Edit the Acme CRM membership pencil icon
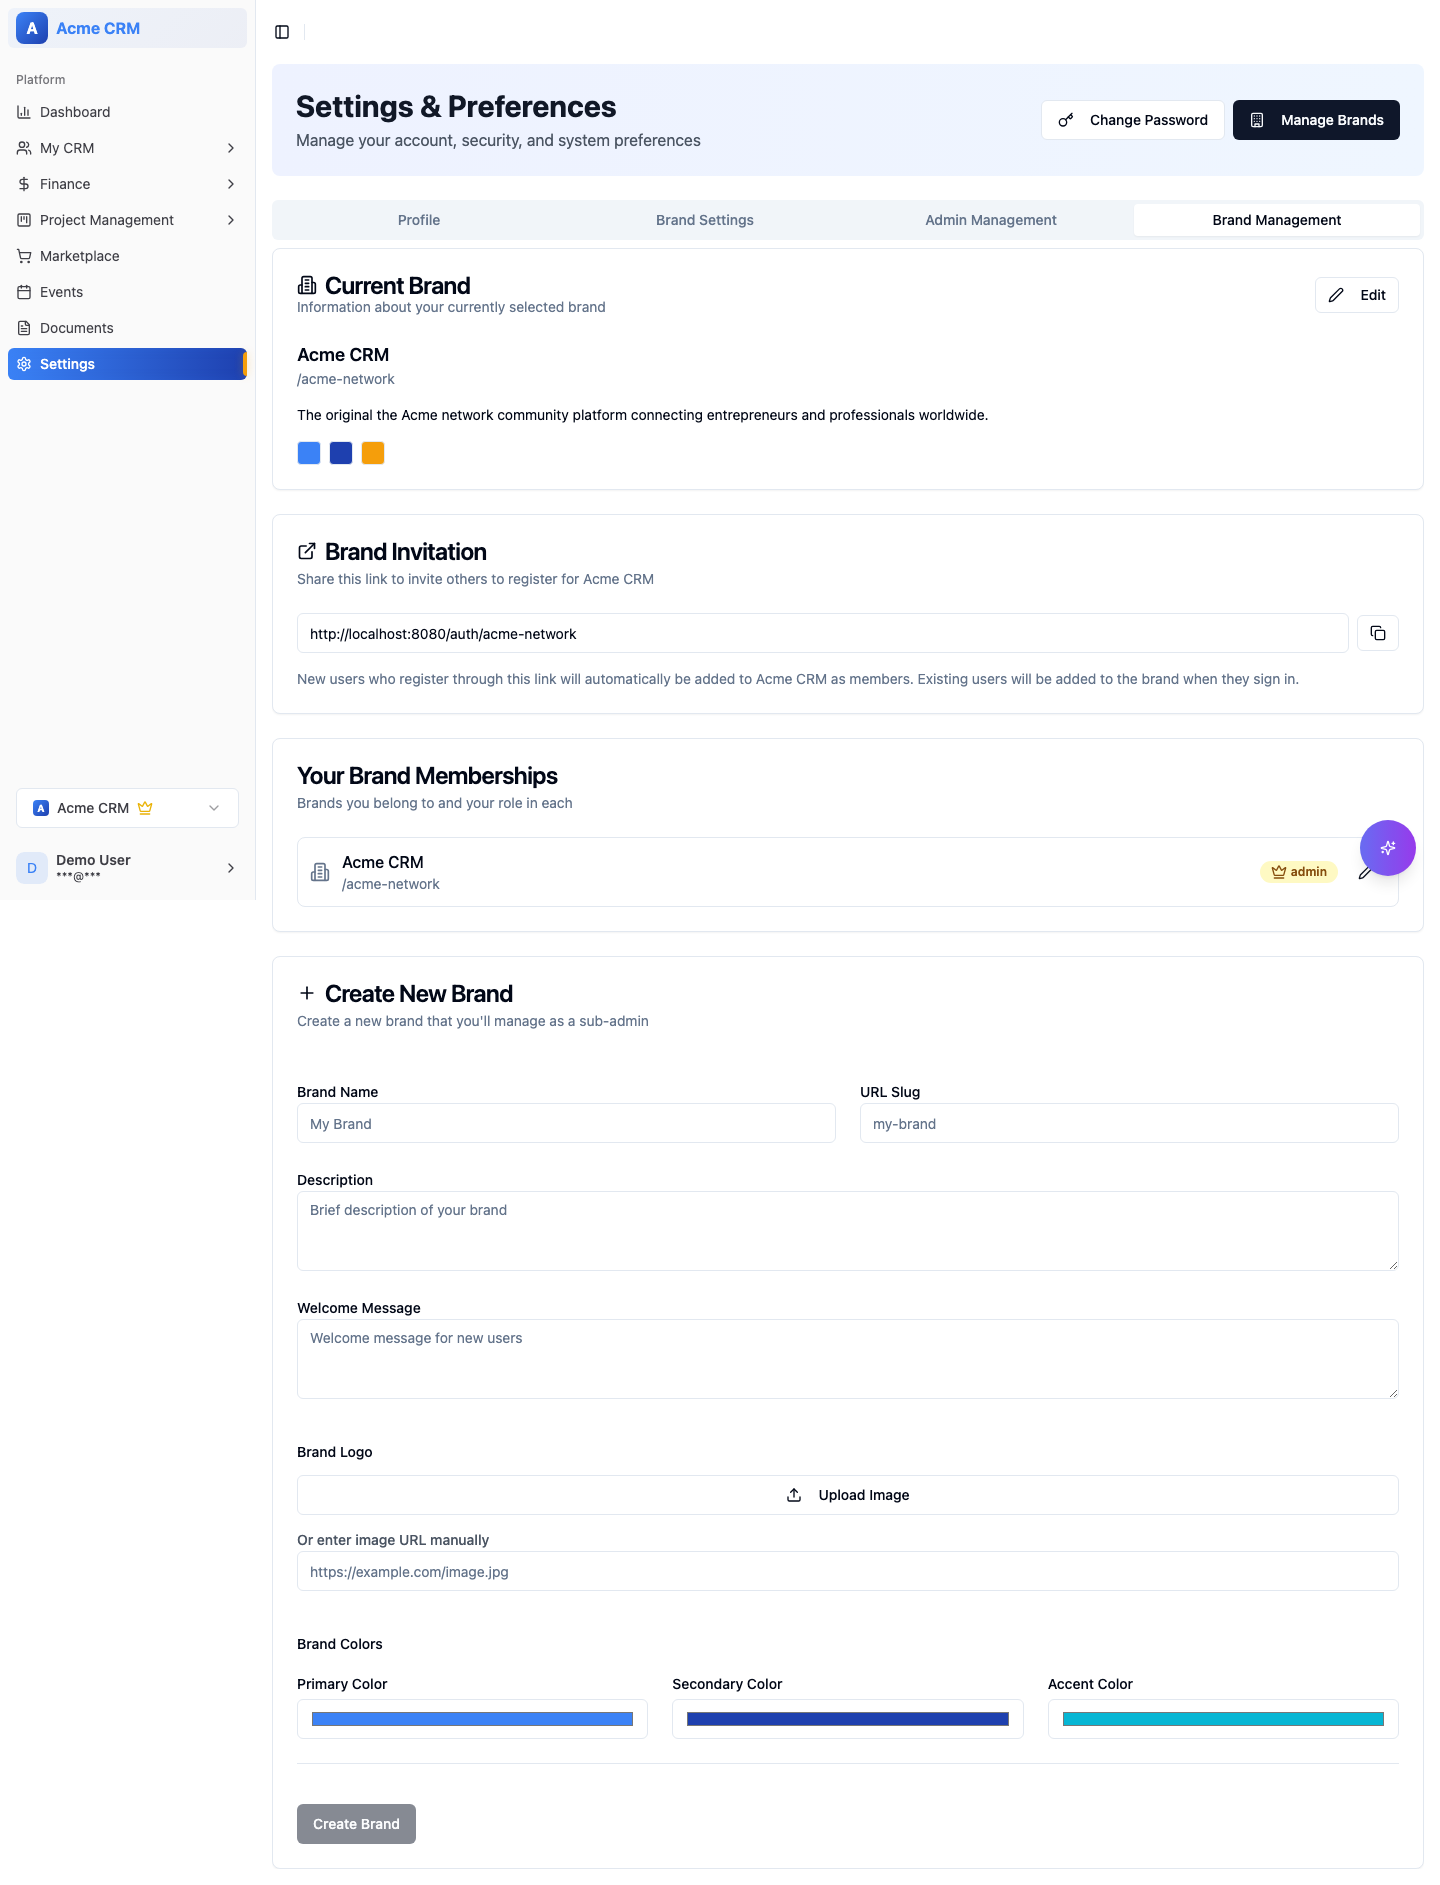Viewport: 1440px width, 1885px height. point(1365,873)
